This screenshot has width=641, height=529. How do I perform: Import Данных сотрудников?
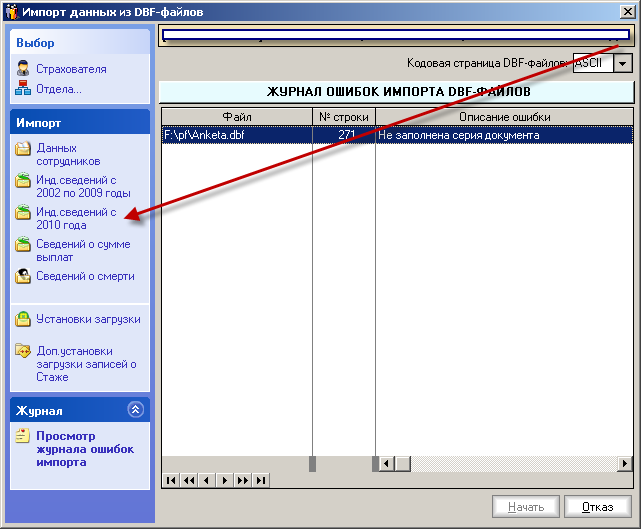68,155
